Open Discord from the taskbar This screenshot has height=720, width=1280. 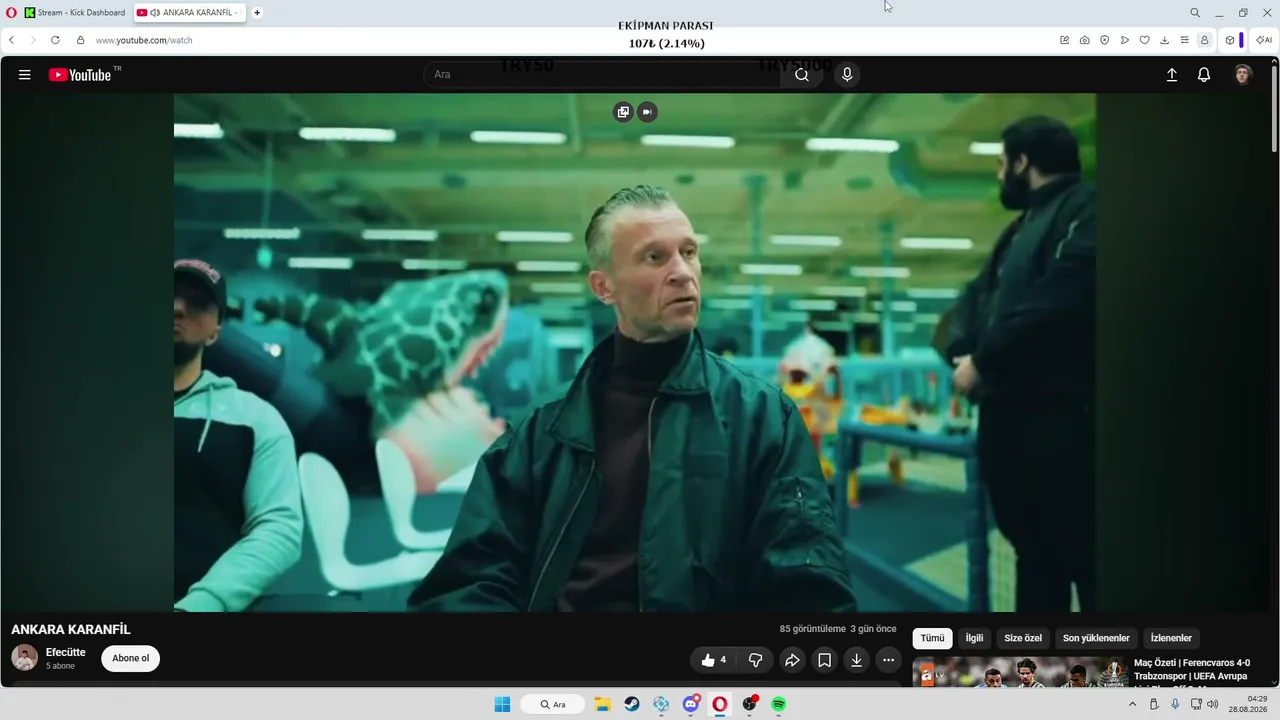coord(691,704)
